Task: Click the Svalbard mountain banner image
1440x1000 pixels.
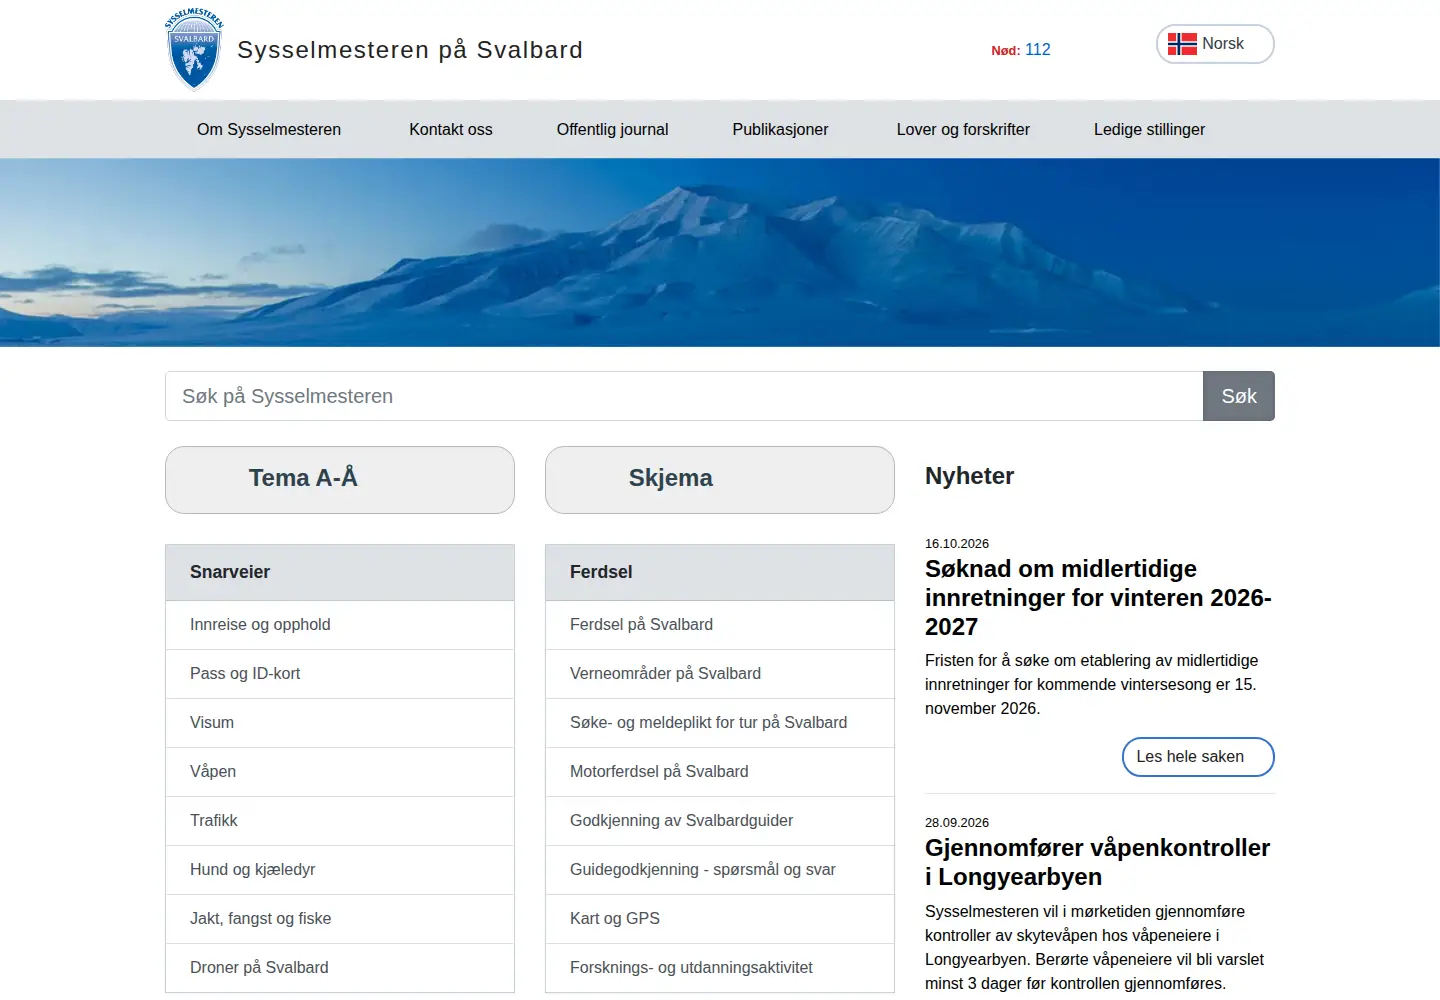Action: coord(720,253)
